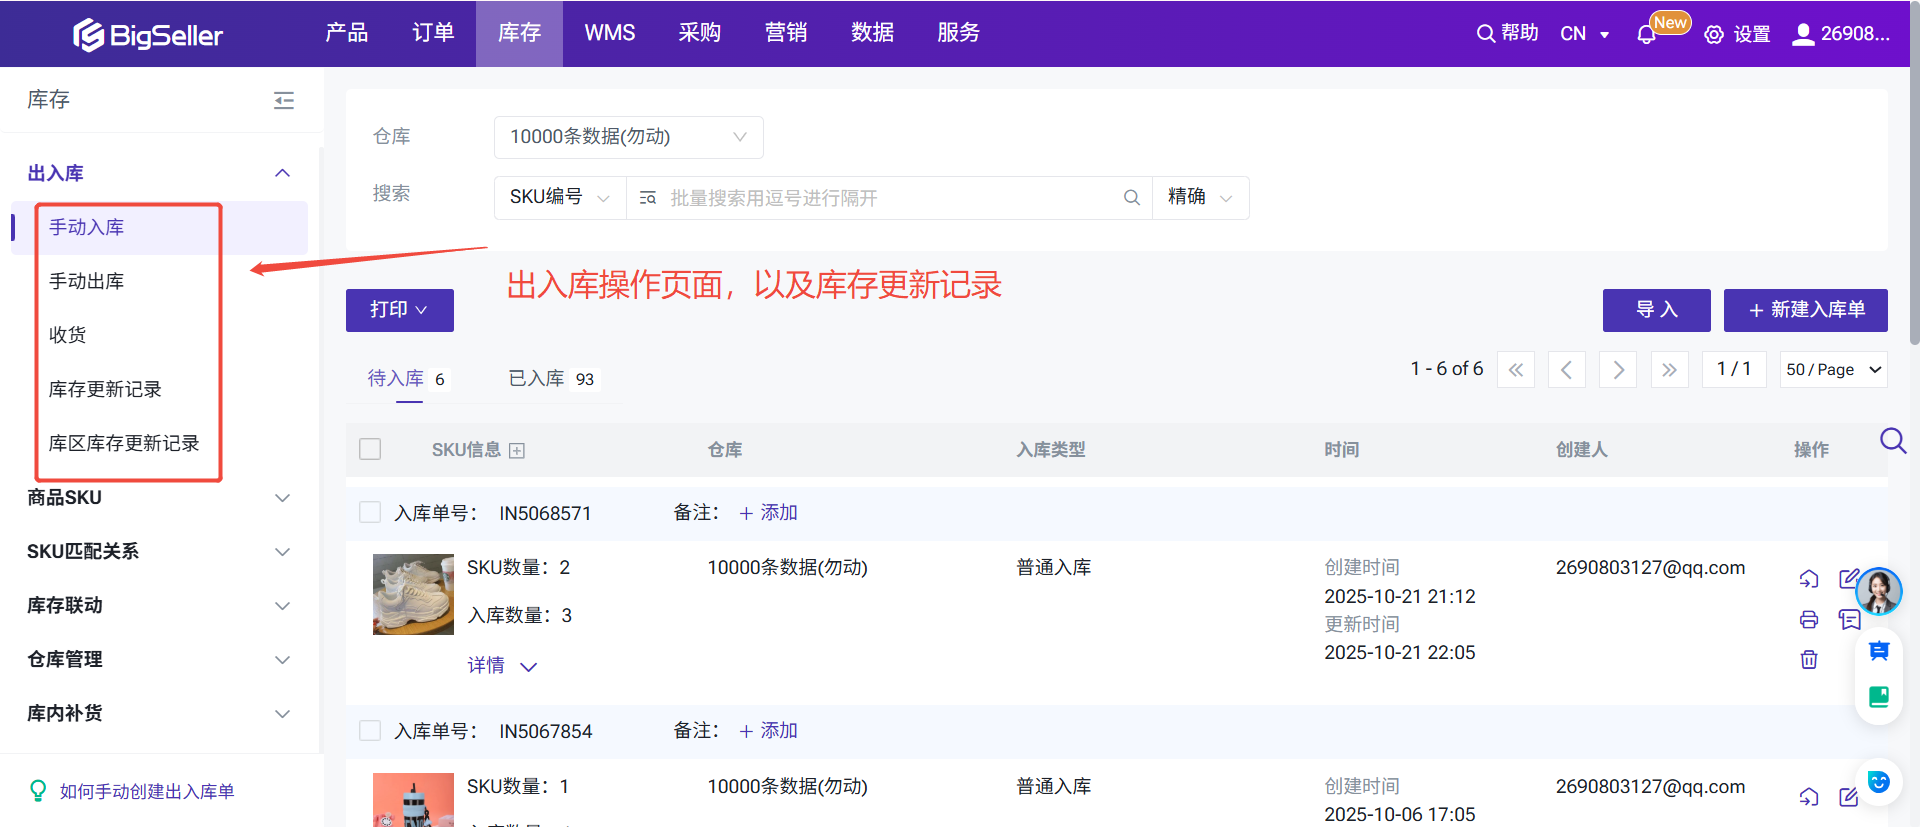Collapse the 库存 sidebar using the fold icon
This screenshot has width=1920, height=827.
click(284, 100)
